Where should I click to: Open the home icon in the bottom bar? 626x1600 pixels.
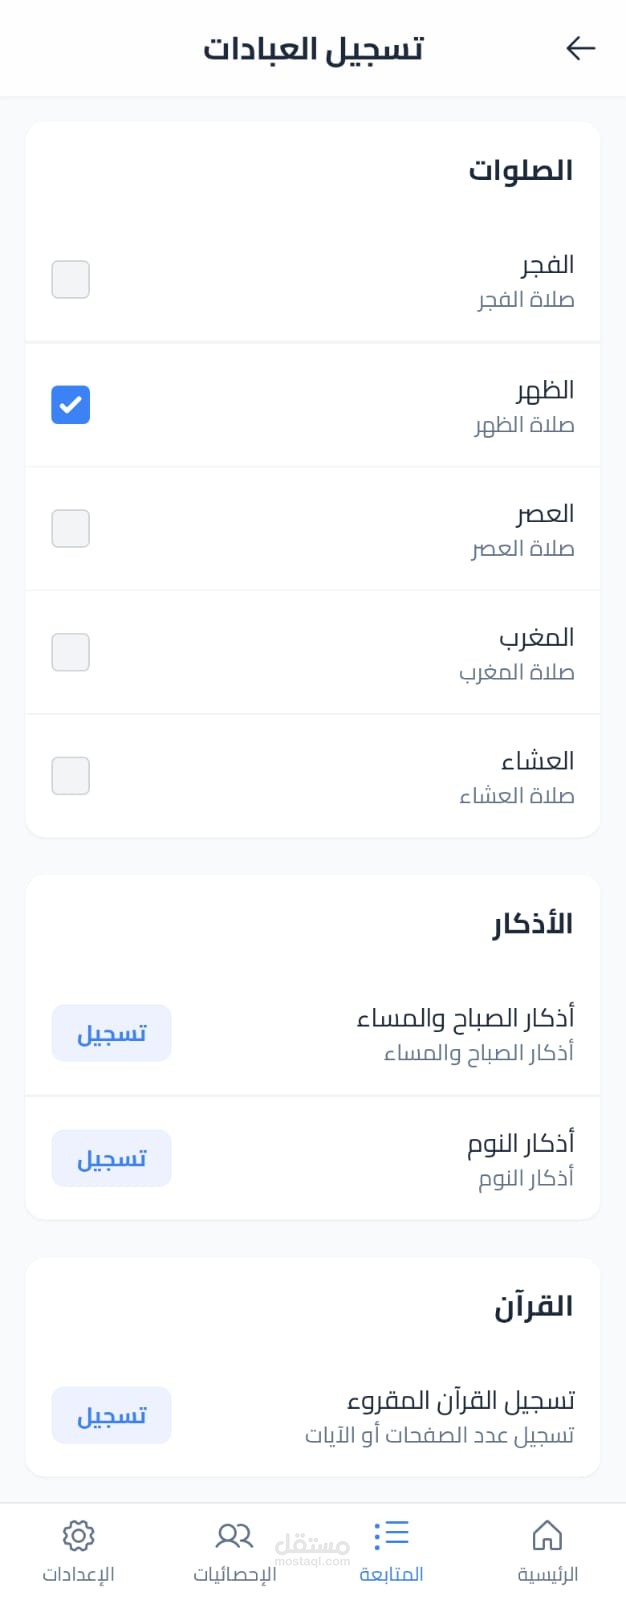coord(547,1535)
